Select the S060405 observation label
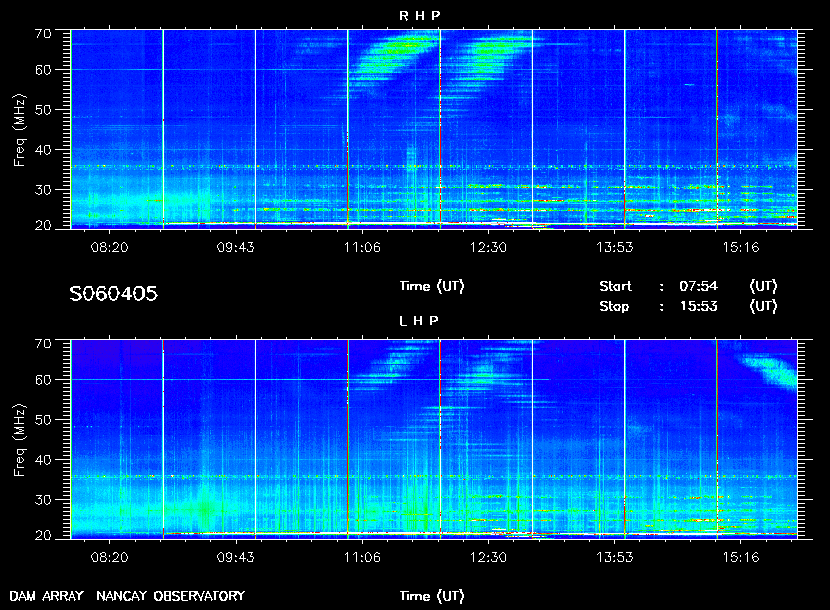 113,293
